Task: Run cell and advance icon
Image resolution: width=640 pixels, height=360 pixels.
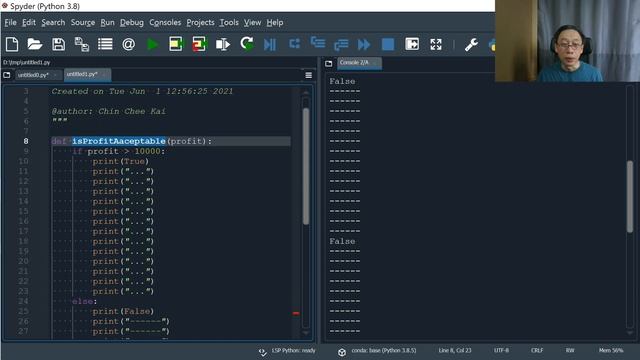Action: [199, 44]
